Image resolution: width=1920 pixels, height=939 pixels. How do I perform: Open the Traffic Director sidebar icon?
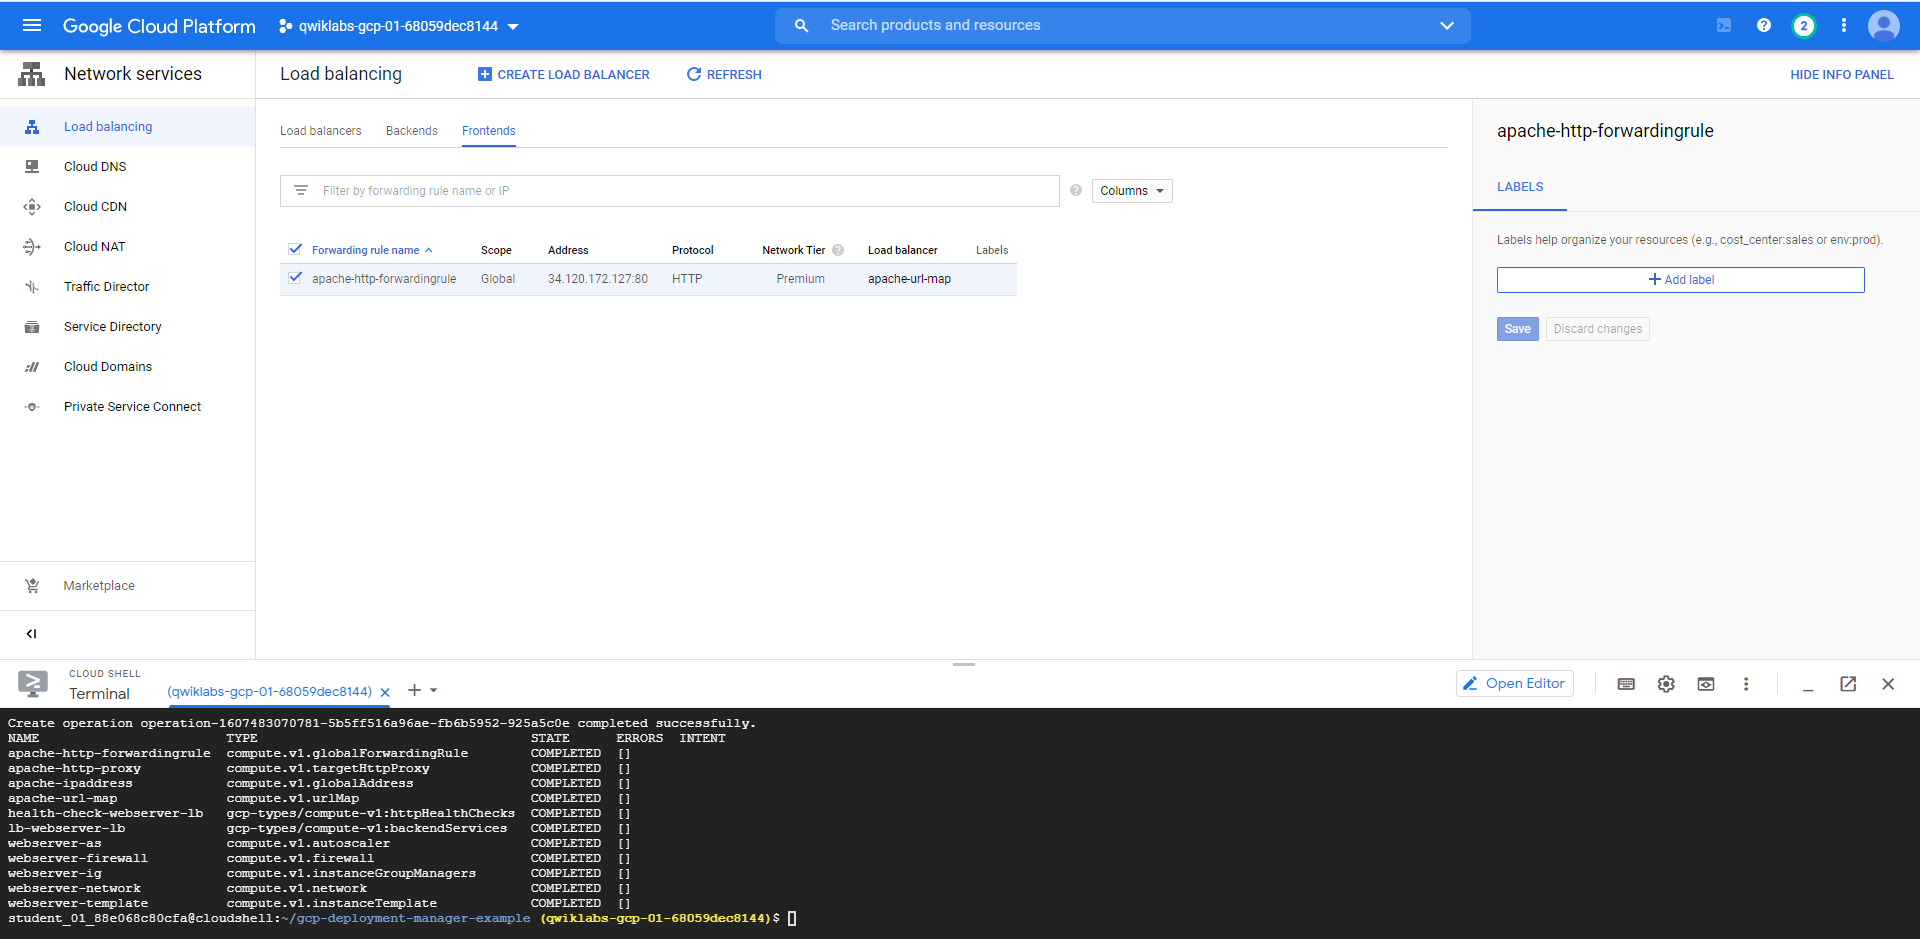(32, 287)
